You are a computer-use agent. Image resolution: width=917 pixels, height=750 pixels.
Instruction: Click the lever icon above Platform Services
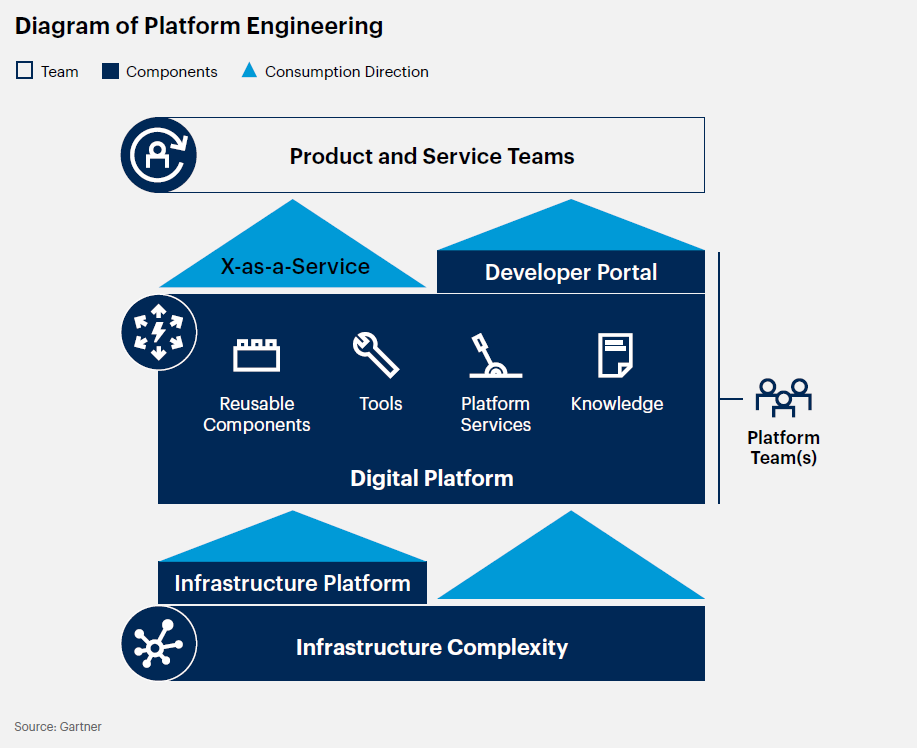[x=495, y=352]
